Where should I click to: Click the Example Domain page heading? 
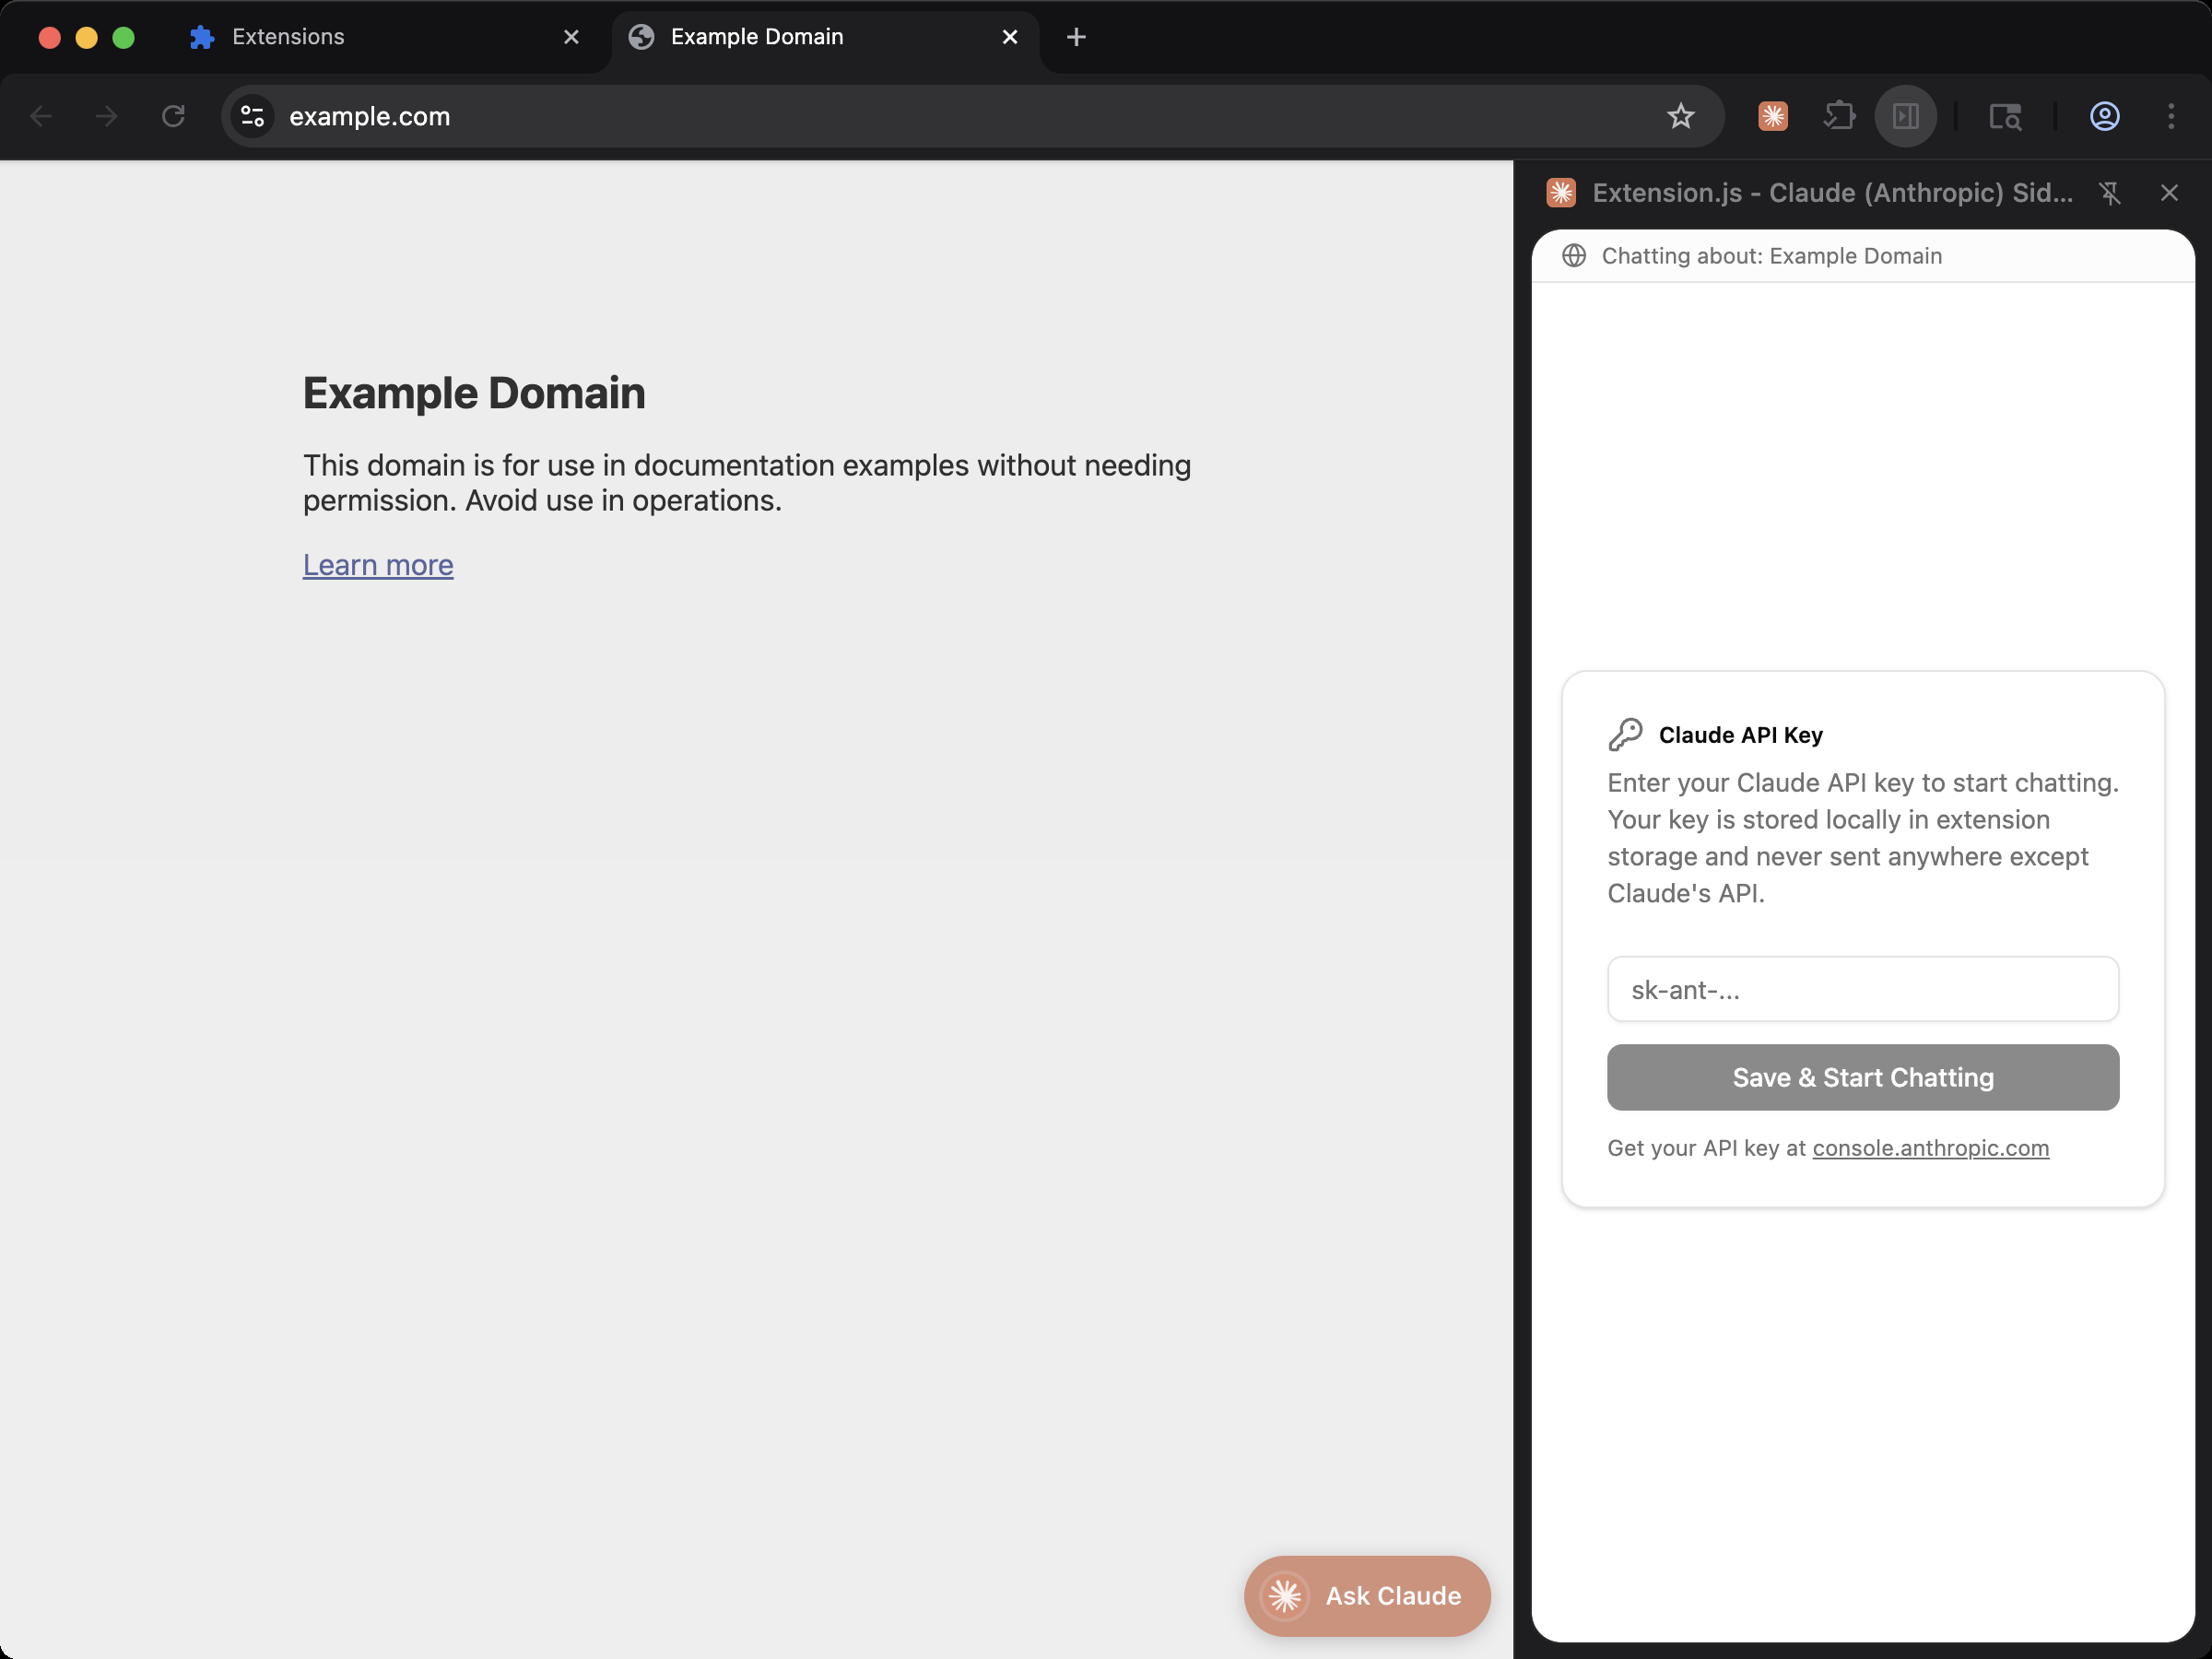(x=474, y=393)
